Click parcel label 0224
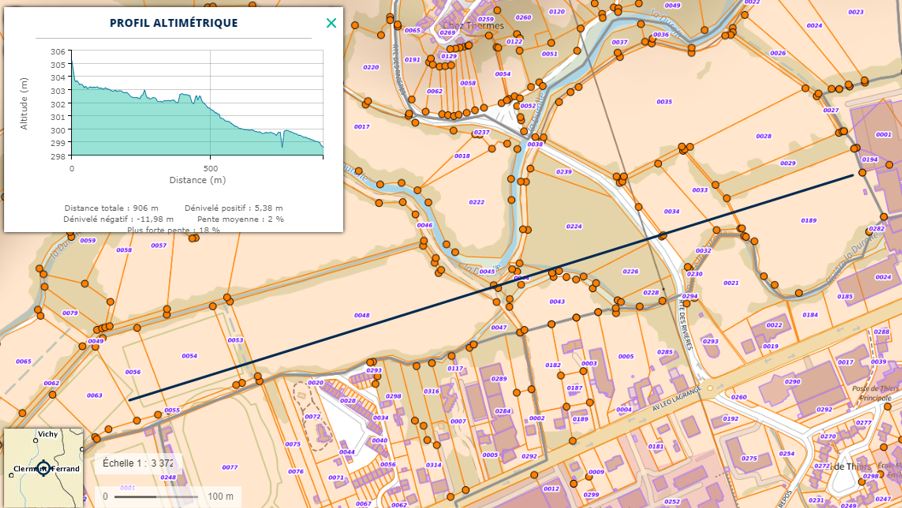902x508 pixels. (x=573, y=226)
